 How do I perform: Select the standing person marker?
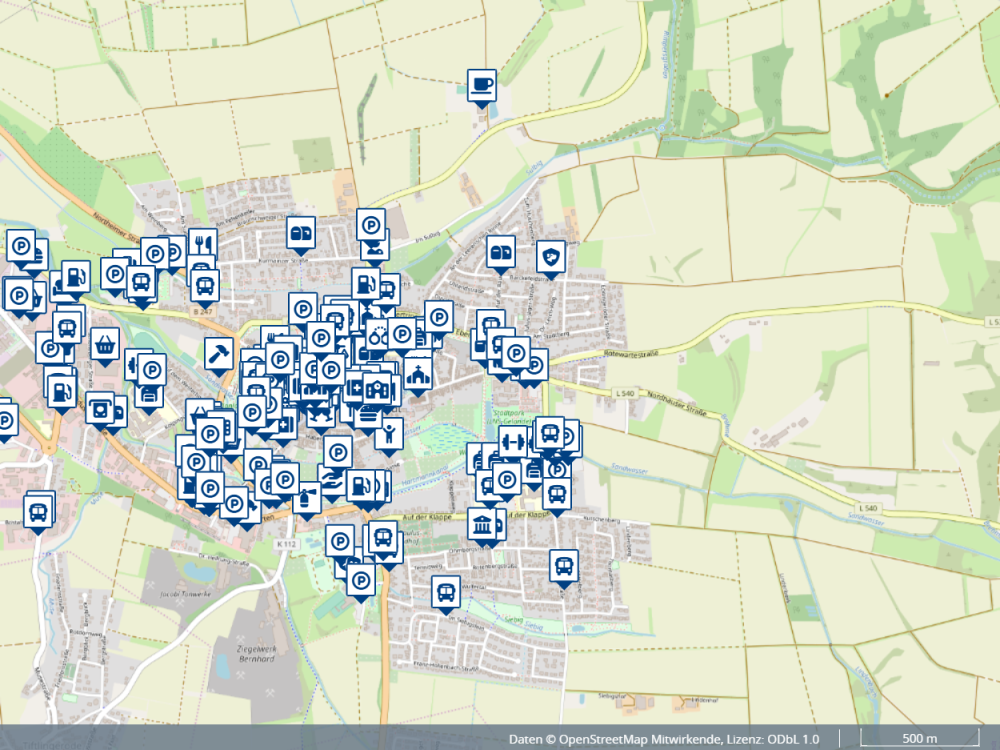pos(389,432)
